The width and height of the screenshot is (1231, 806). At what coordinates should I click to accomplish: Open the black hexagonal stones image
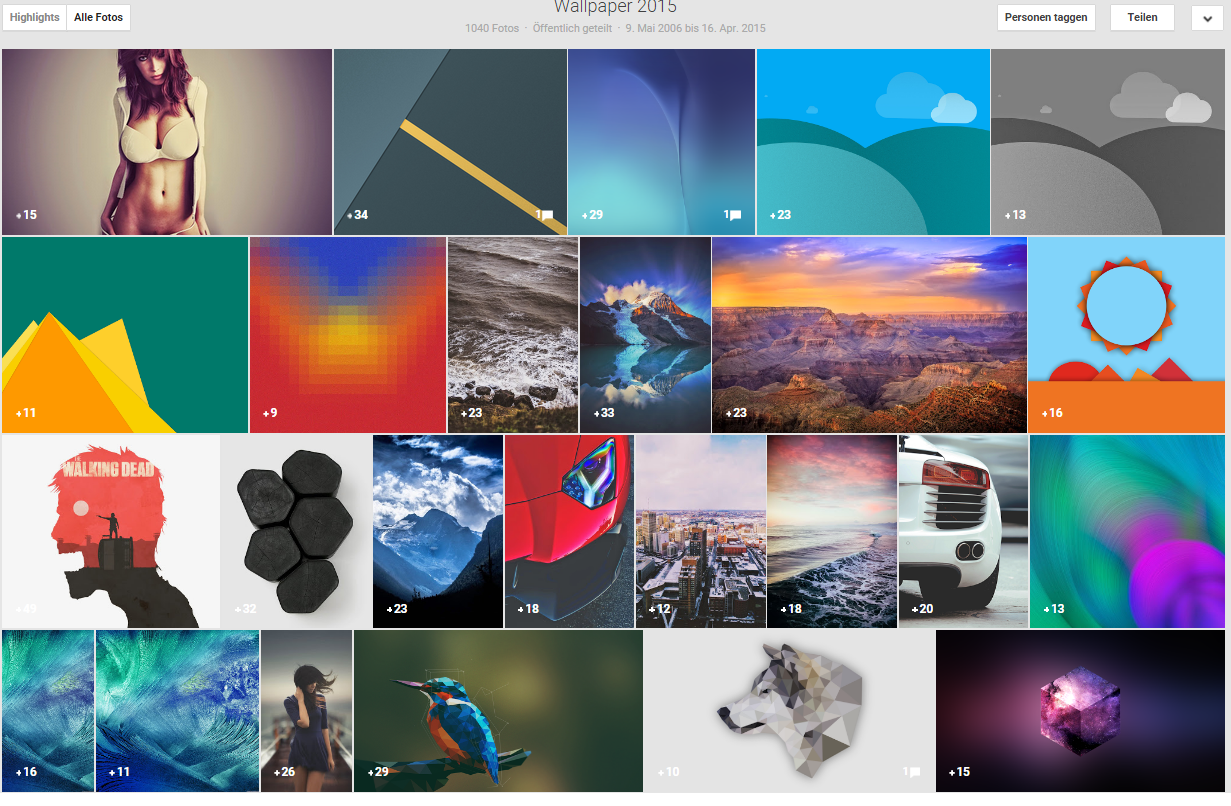295,530
